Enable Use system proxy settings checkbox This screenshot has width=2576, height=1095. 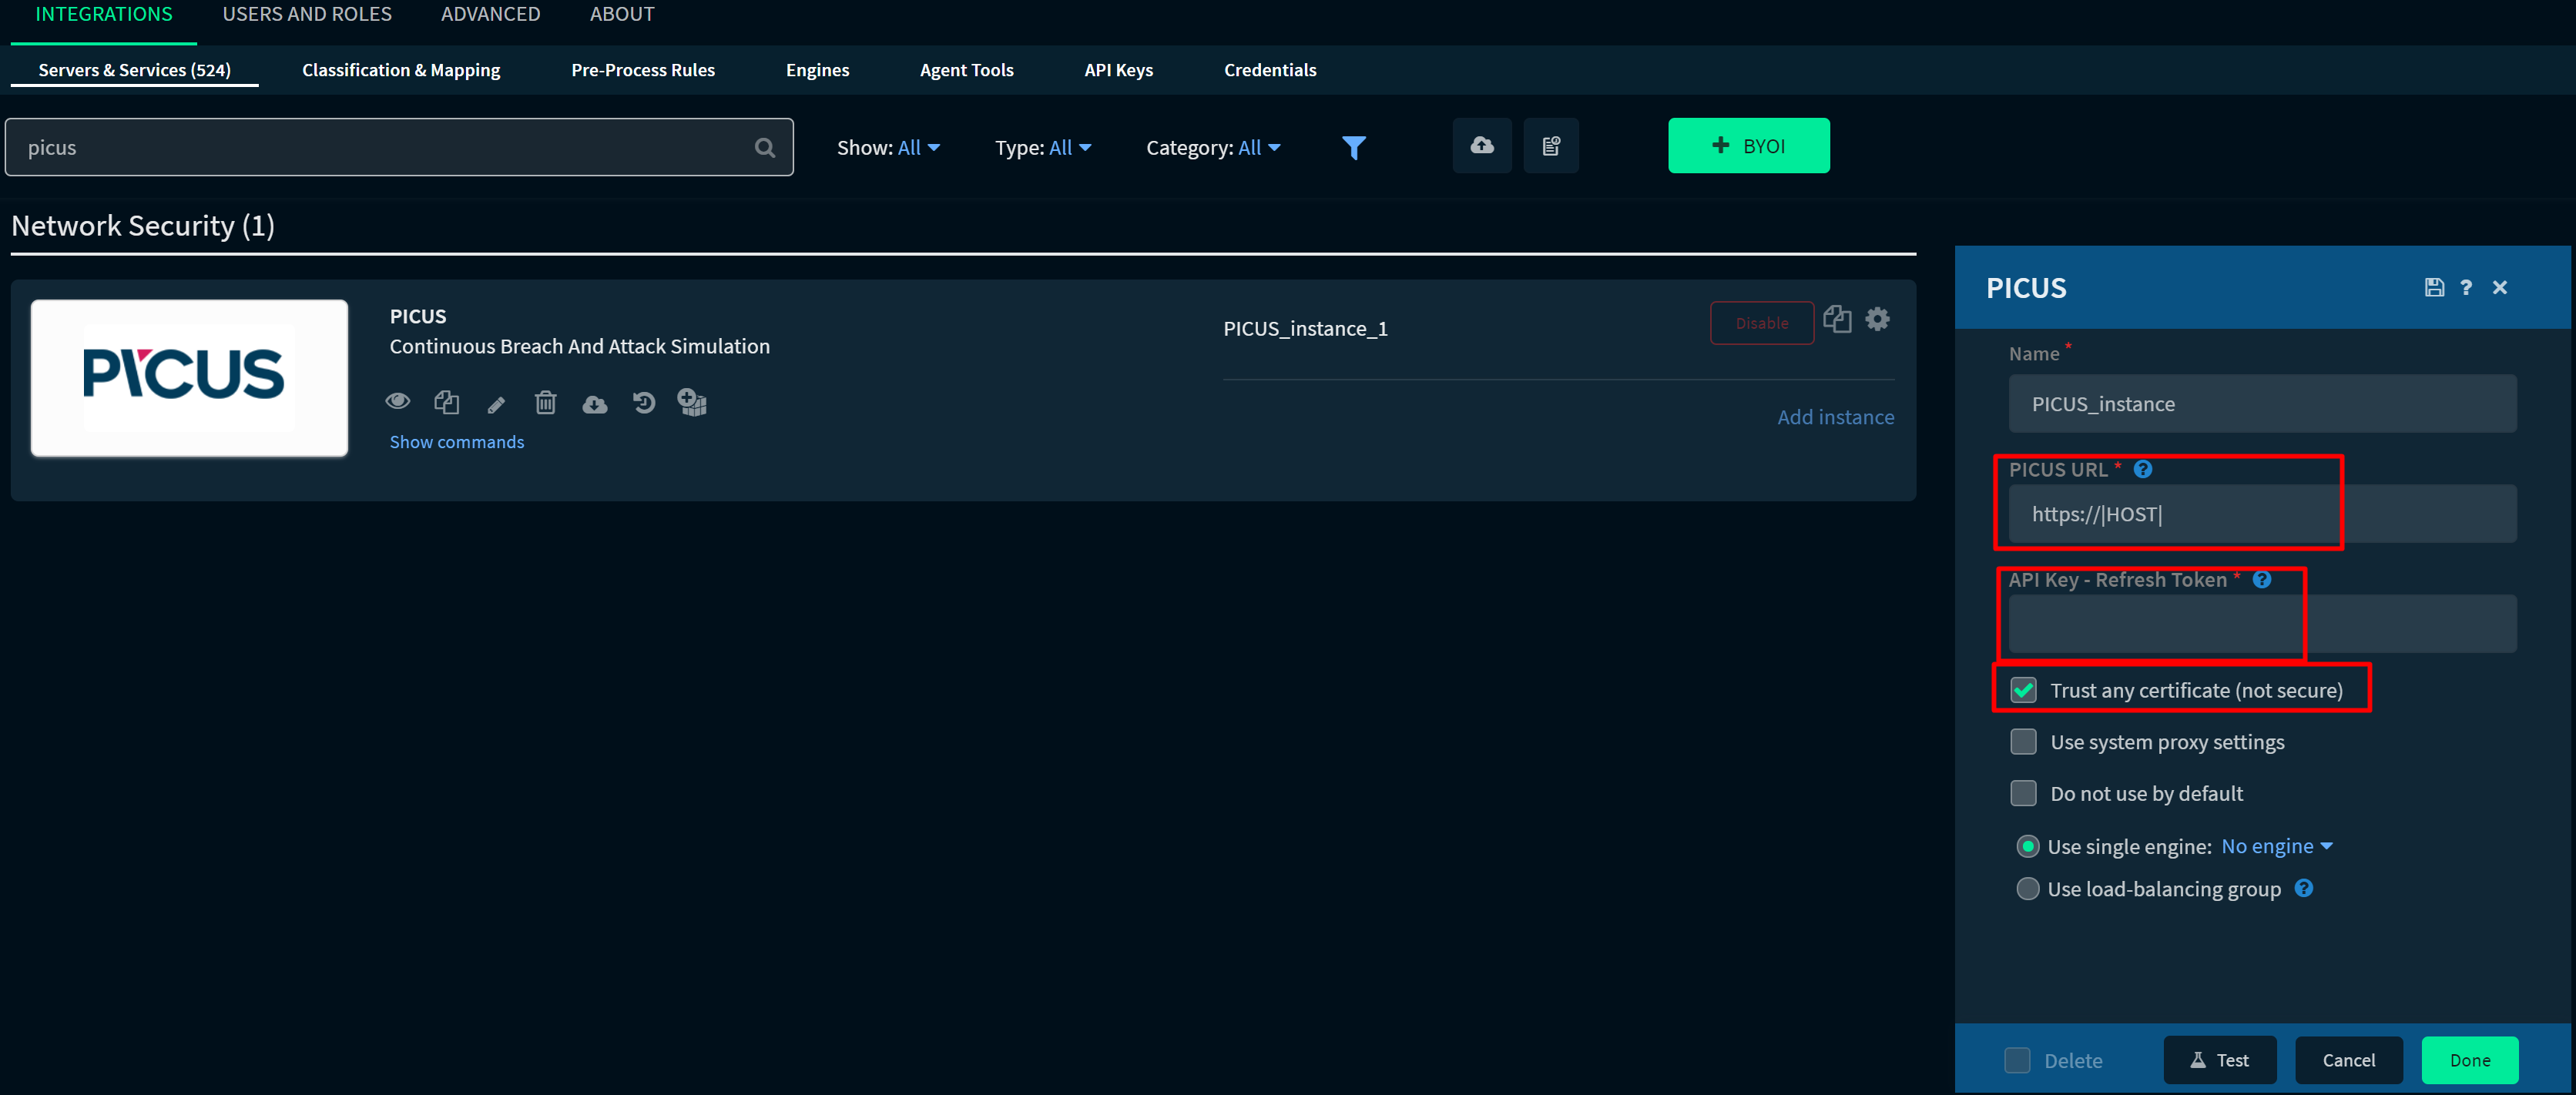pyautogui.click(x=2023, y=742)
